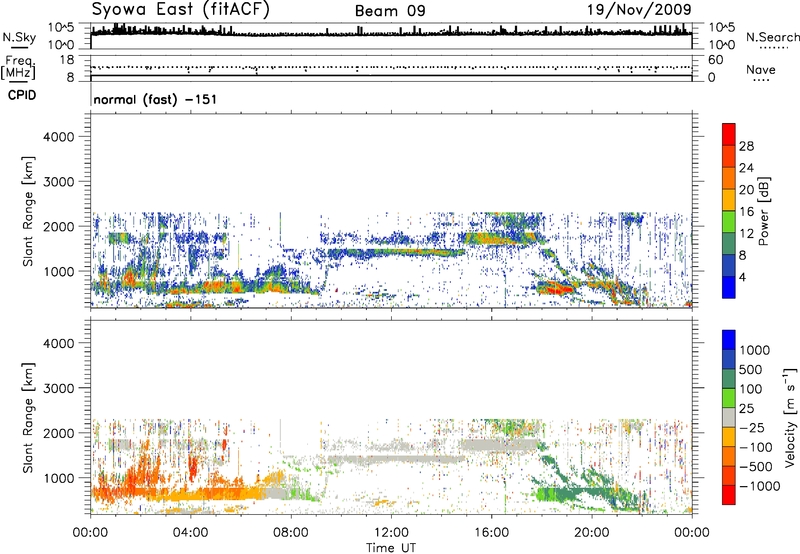800x554 pixels.
Task: Click the 'Slant Range [km]' label of power panel
Action: coord(28,211)
